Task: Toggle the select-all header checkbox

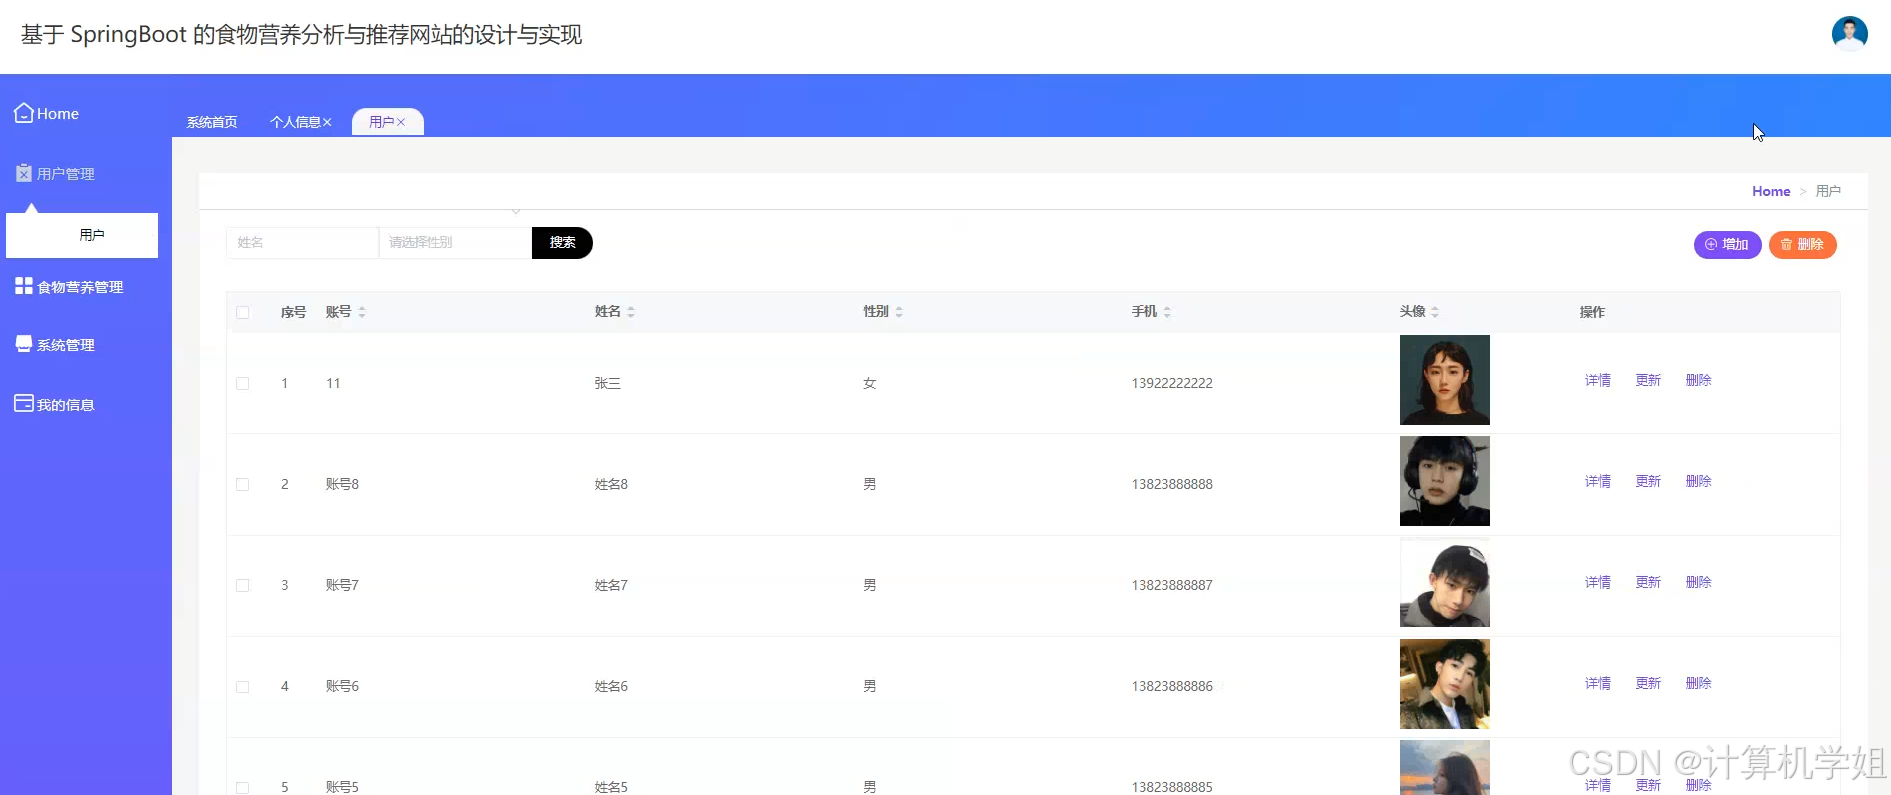Action: coord(243,312)
